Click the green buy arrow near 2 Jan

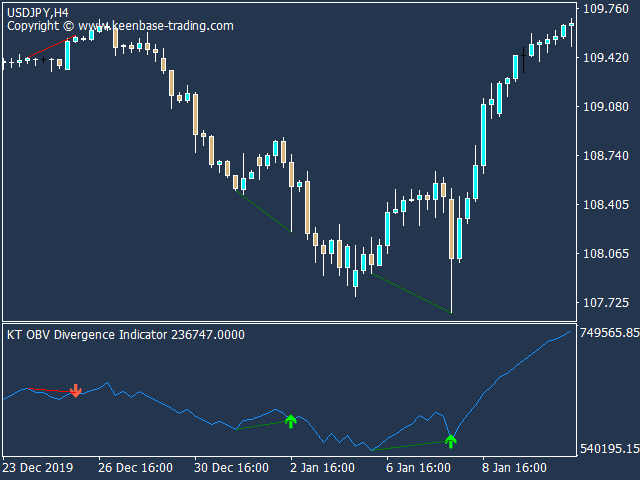click(x=291, y=421)
